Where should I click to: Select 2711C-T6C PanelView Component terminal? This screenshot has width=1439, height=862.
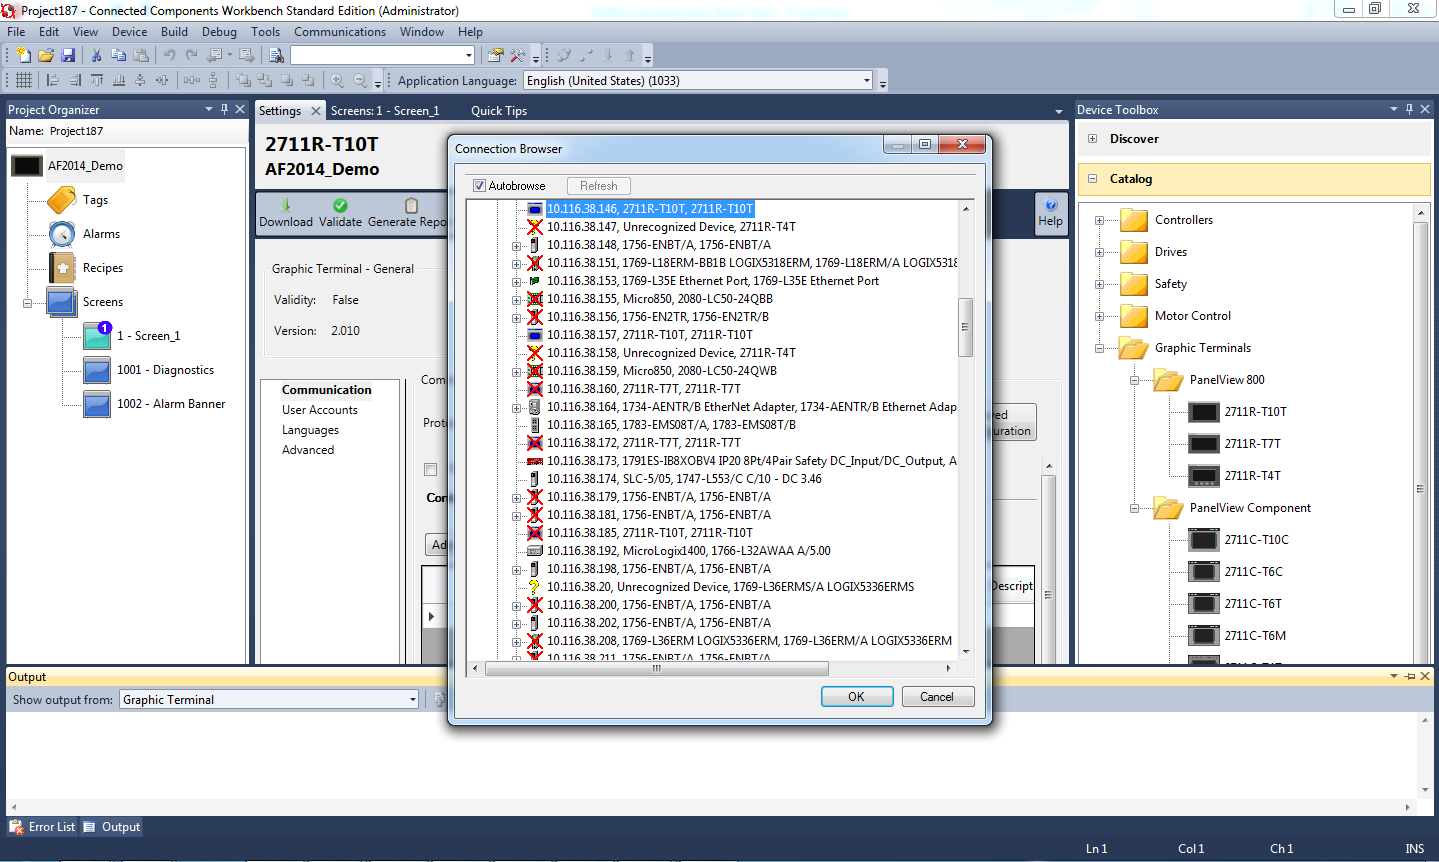pos(1253,572)
